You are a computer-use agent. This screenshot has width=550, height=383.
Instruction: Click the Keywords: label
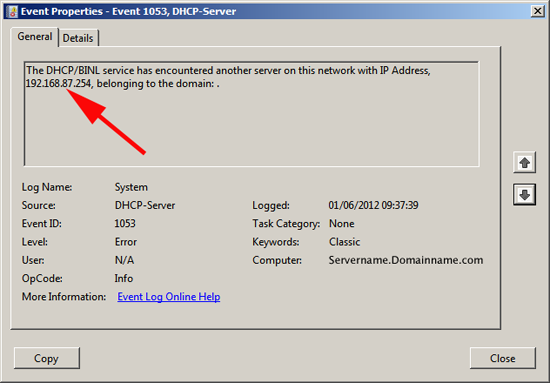pos(276,242)
